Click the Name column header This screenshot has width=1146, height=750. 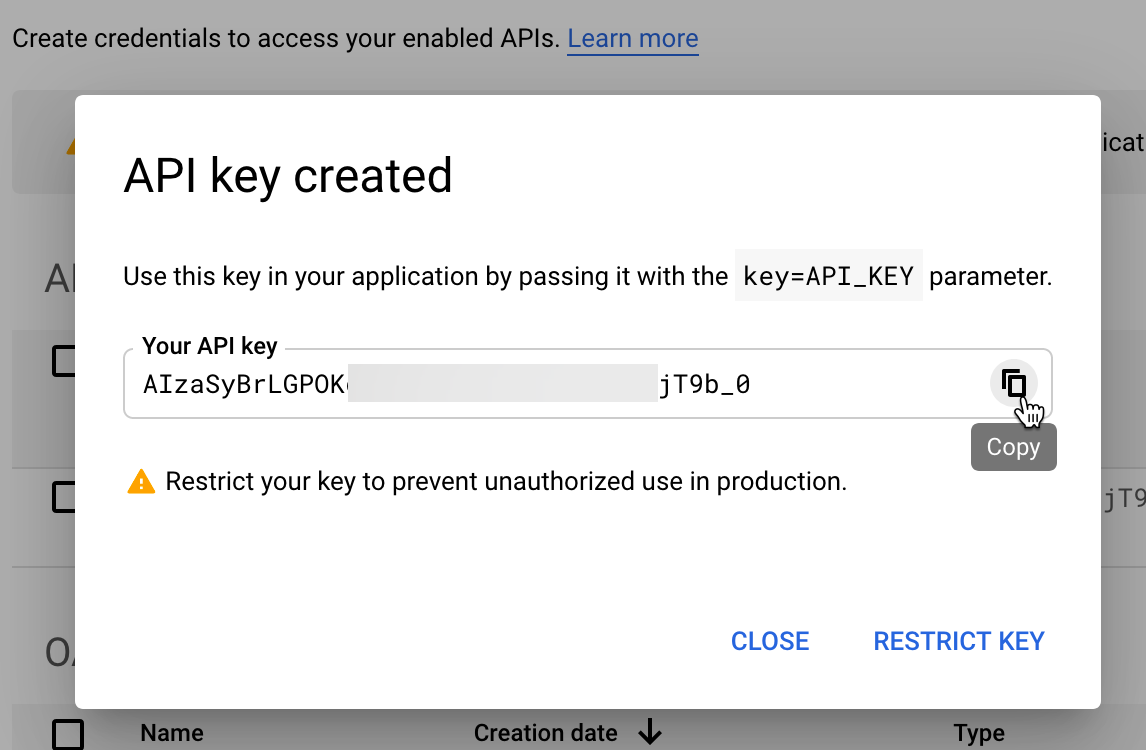tap(171, 732)
